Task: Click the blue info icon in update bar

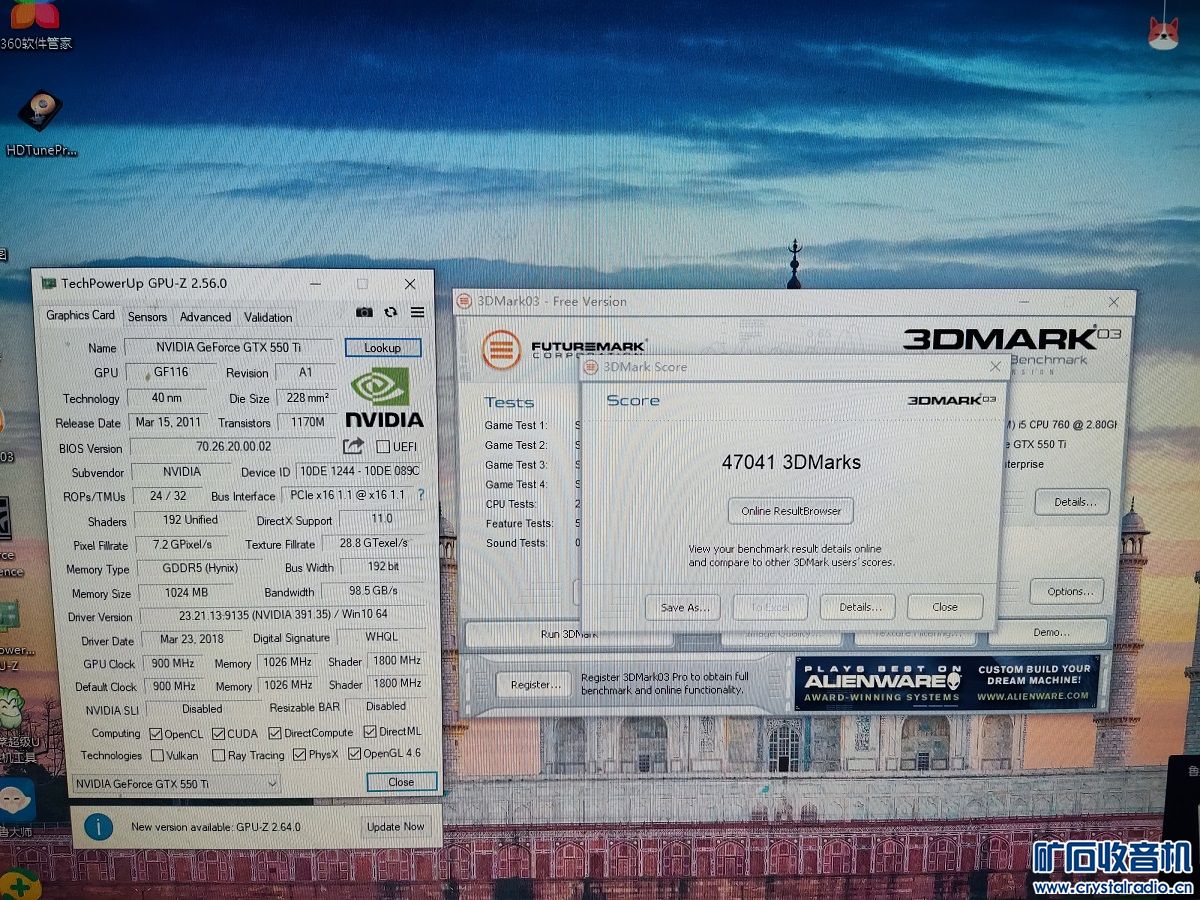Action: (x=98, y=827)
